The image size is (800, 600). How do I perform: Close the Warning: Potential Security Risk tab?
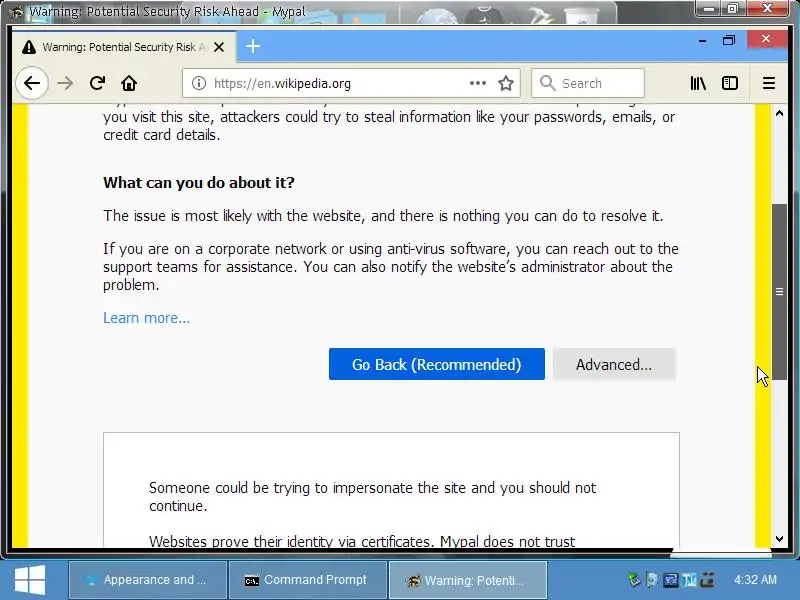219,47
